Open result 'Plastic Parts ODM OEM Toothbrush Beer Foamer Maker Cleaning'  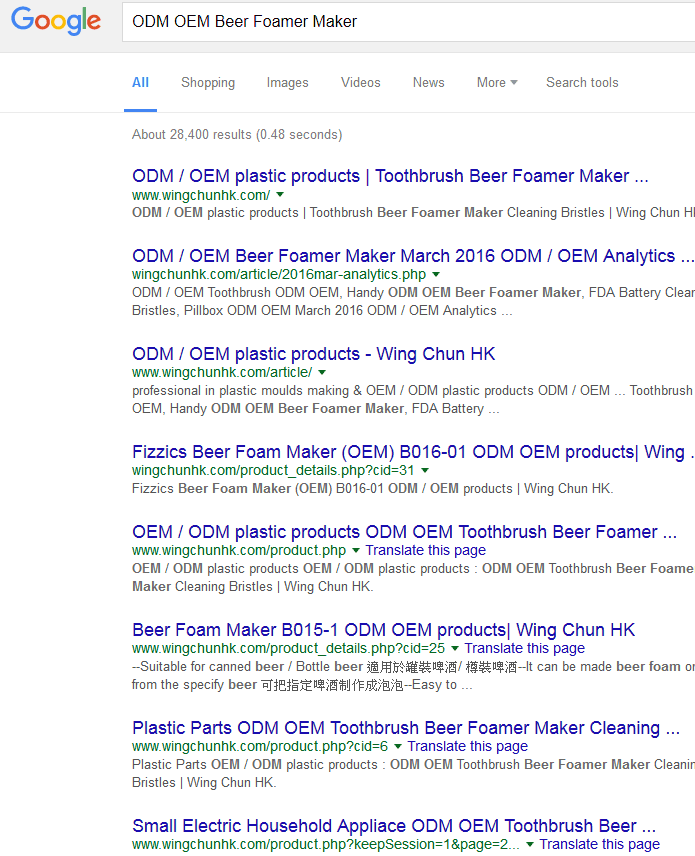click(x=406, y=728)
